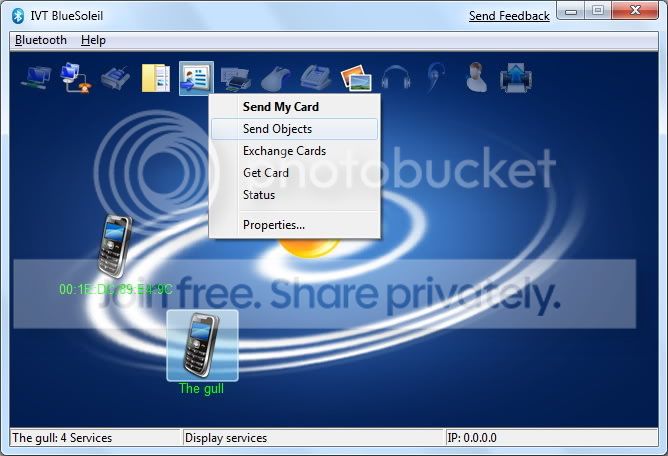This screenshot has width=668, height=456.
Task: Click 'Display services' status bar text
Action: tap(226, 438)
